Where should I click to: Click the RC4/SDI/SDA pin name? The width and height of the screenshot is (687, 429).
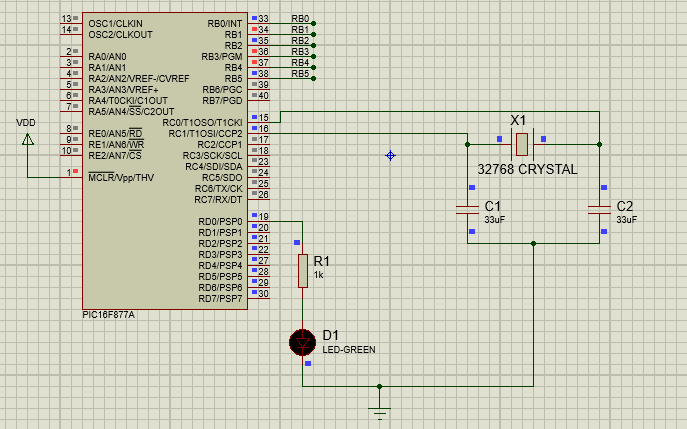(214, 167)
